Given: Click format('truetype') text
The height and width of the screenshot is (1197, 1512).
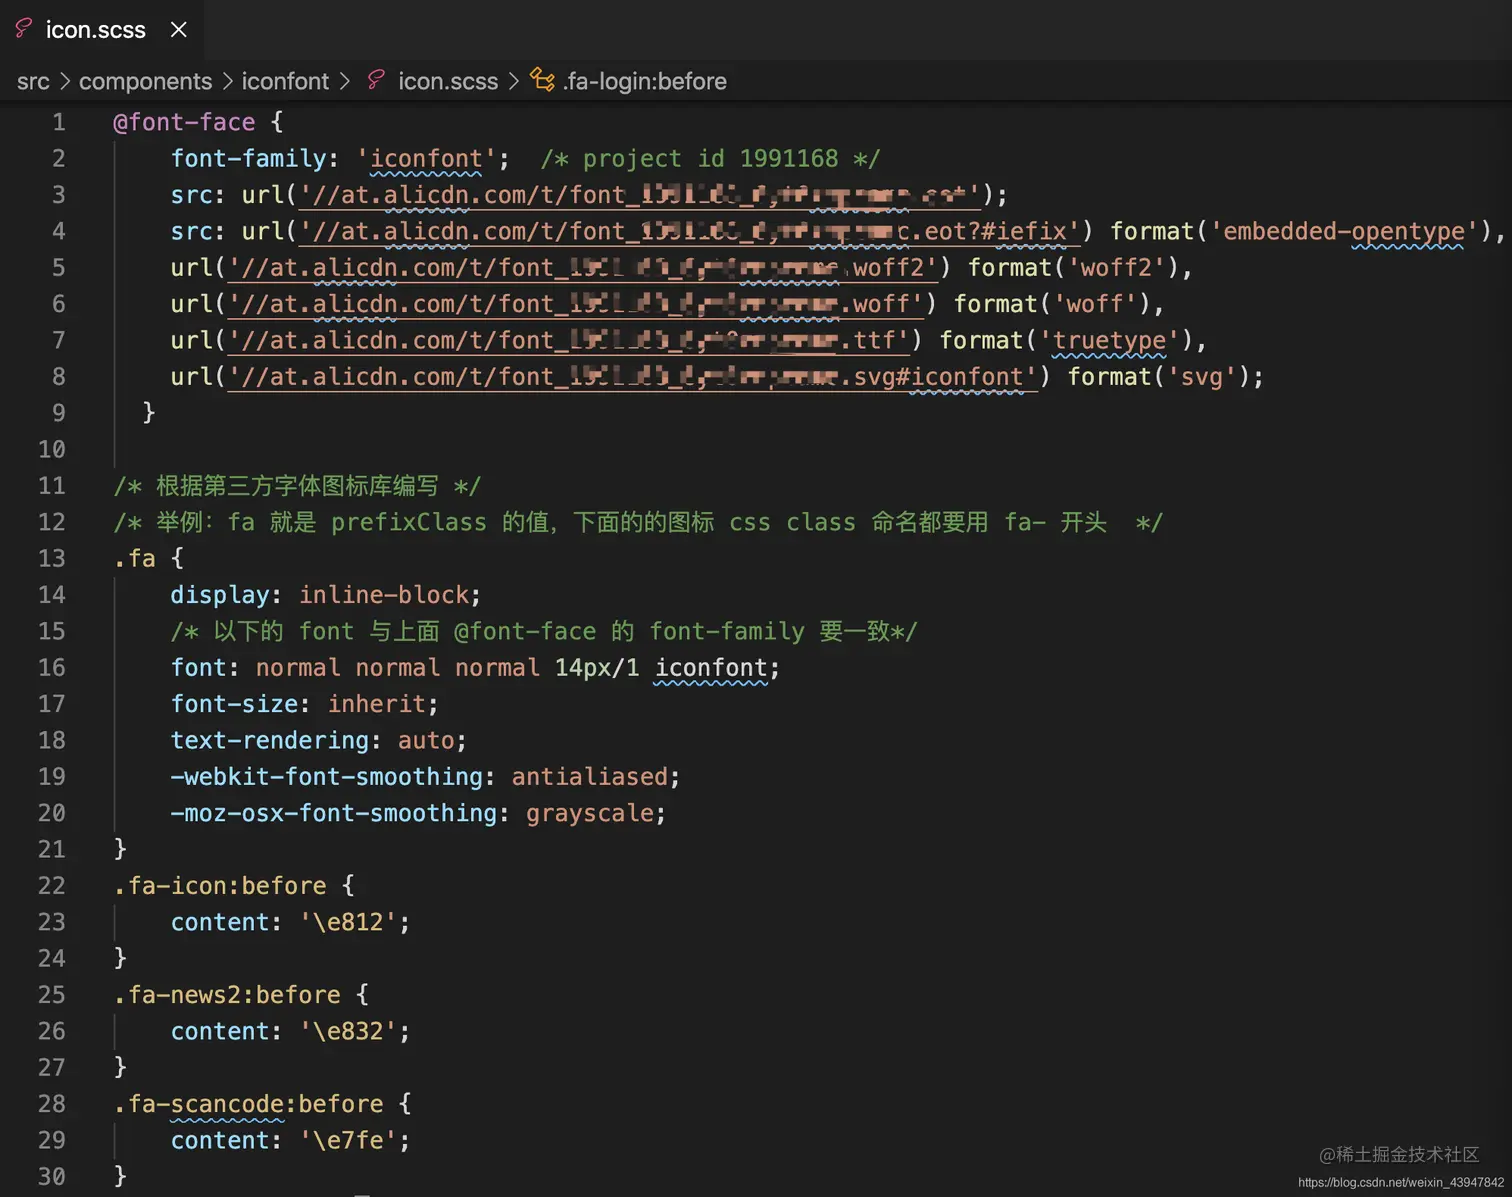Looking at the screenshot, I should [x=1067, y=341].
